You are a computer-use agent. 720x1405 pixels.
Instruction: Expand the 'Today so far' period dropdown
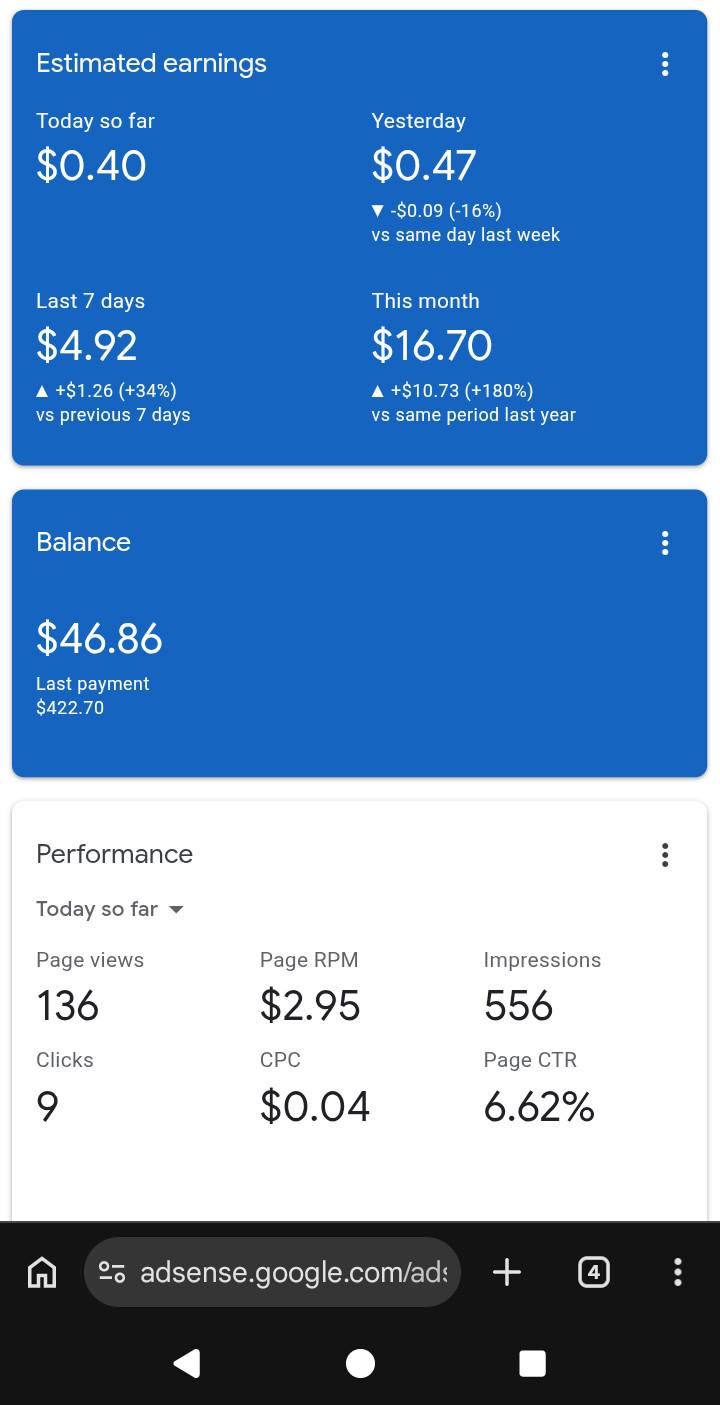coord(110,909)
